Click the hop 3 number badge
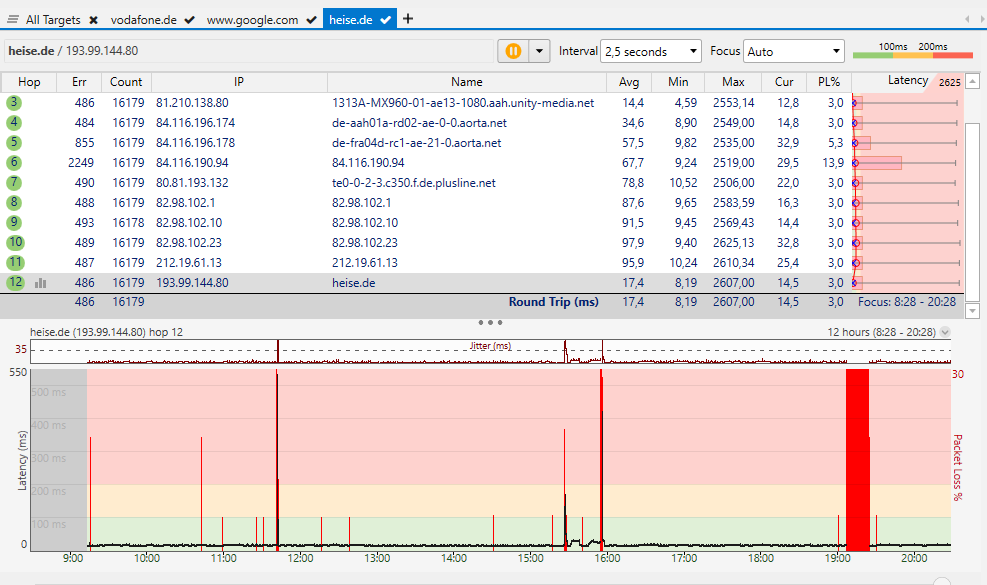This screenshot has height=585, width=987. coord(14,102)
